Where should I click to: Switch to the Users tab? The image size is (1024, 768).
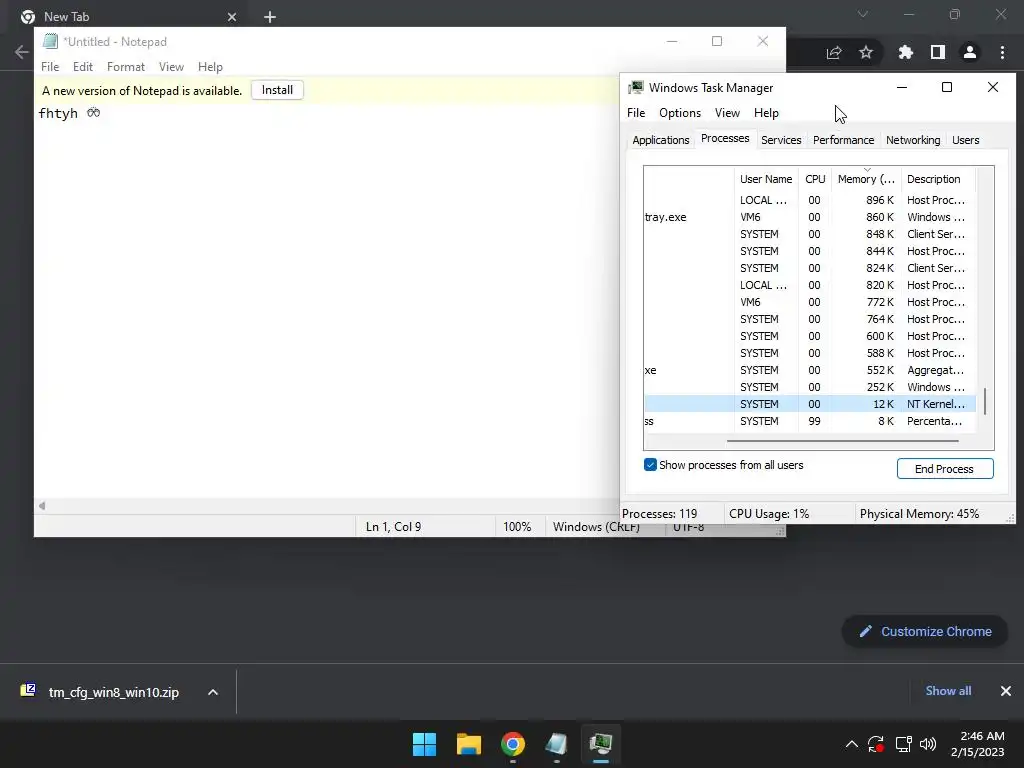(x=965, y=140)
